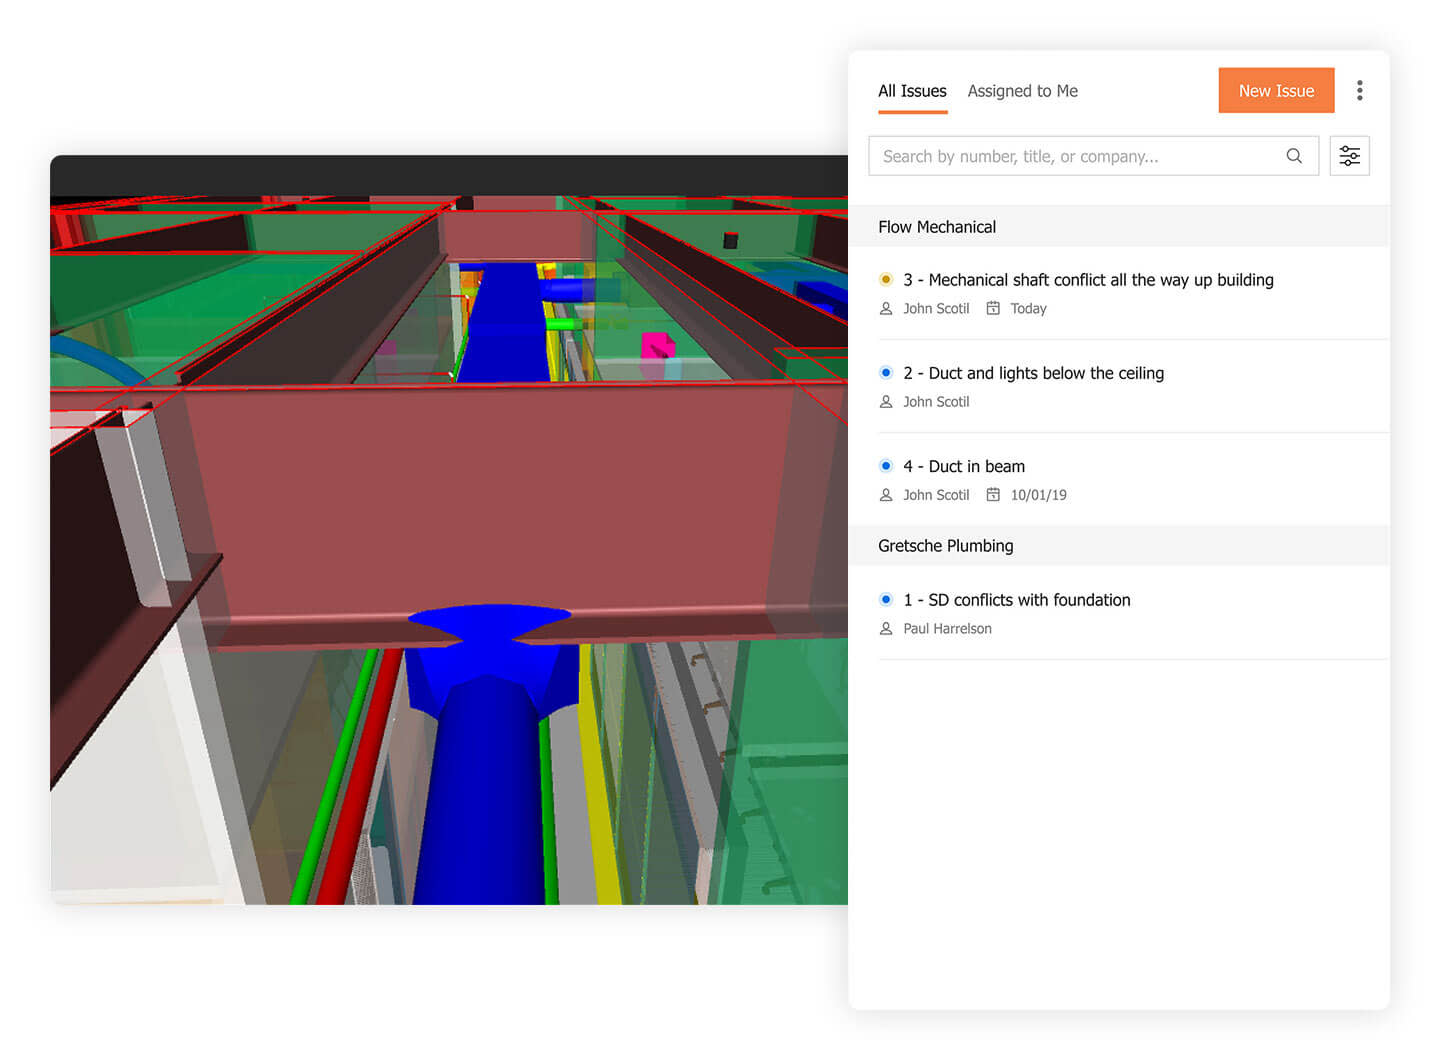Click the magenta marker in the 3D view
This screenshot has height=1060, width=1440.
pos(657,346)
